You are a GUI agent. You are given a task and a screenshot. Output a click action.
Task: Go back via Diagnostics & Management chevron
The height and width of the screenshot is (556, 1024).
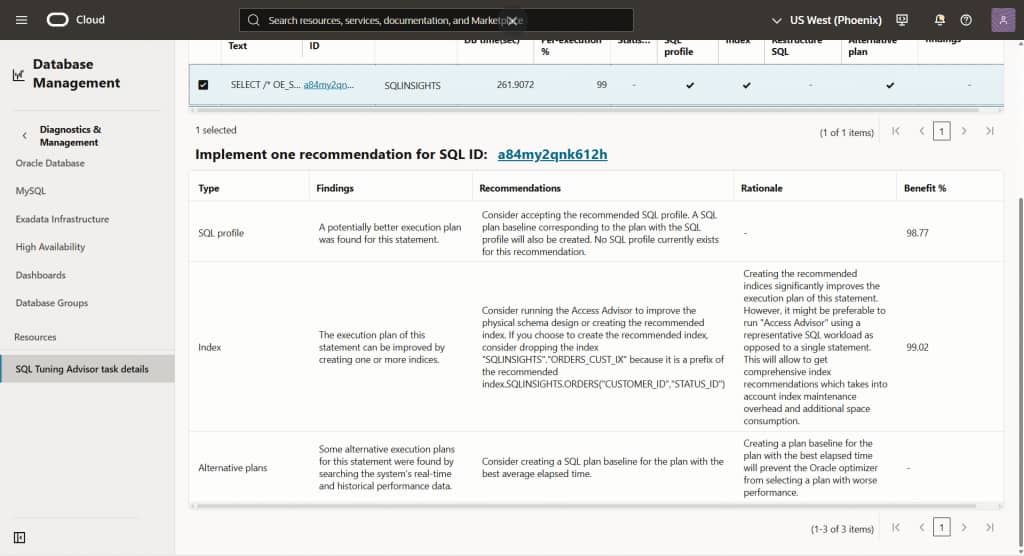24,136
